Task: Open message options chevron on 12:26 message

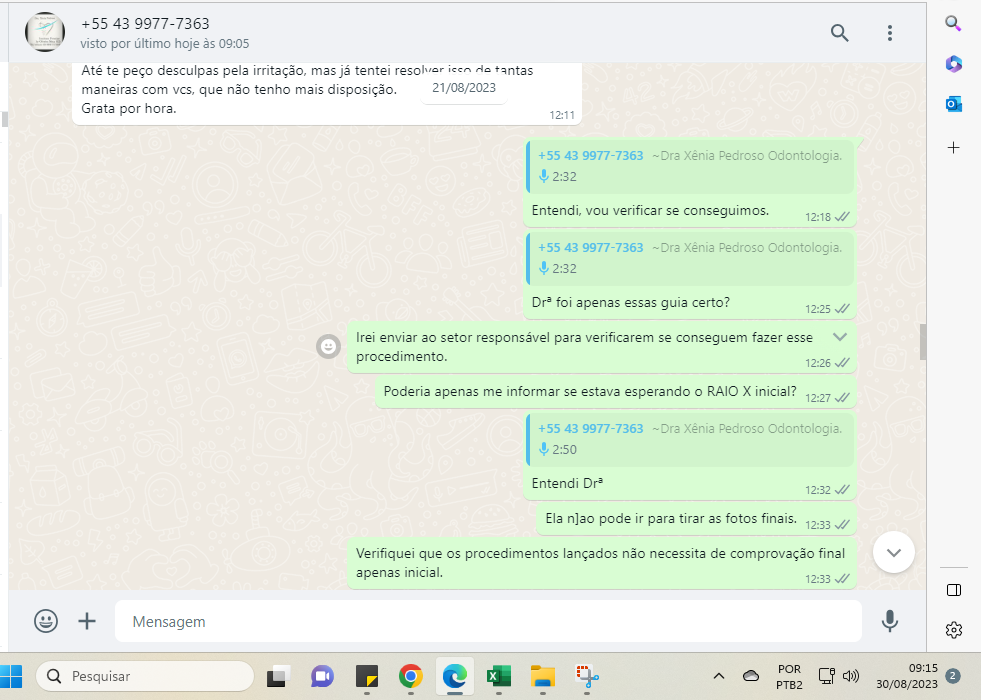Action: [x=840, y=337]
